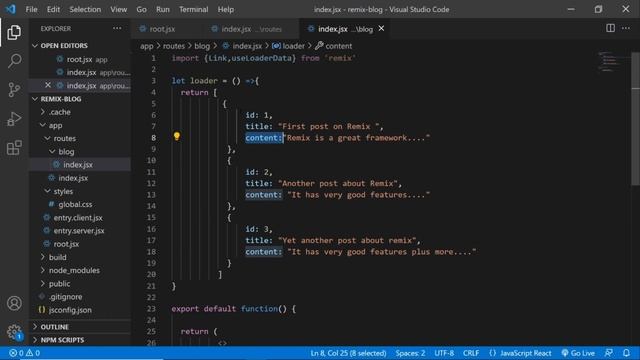The image size is (640, 360).
Task: Expand the NPM Scripts section
Action: (80, 340)
